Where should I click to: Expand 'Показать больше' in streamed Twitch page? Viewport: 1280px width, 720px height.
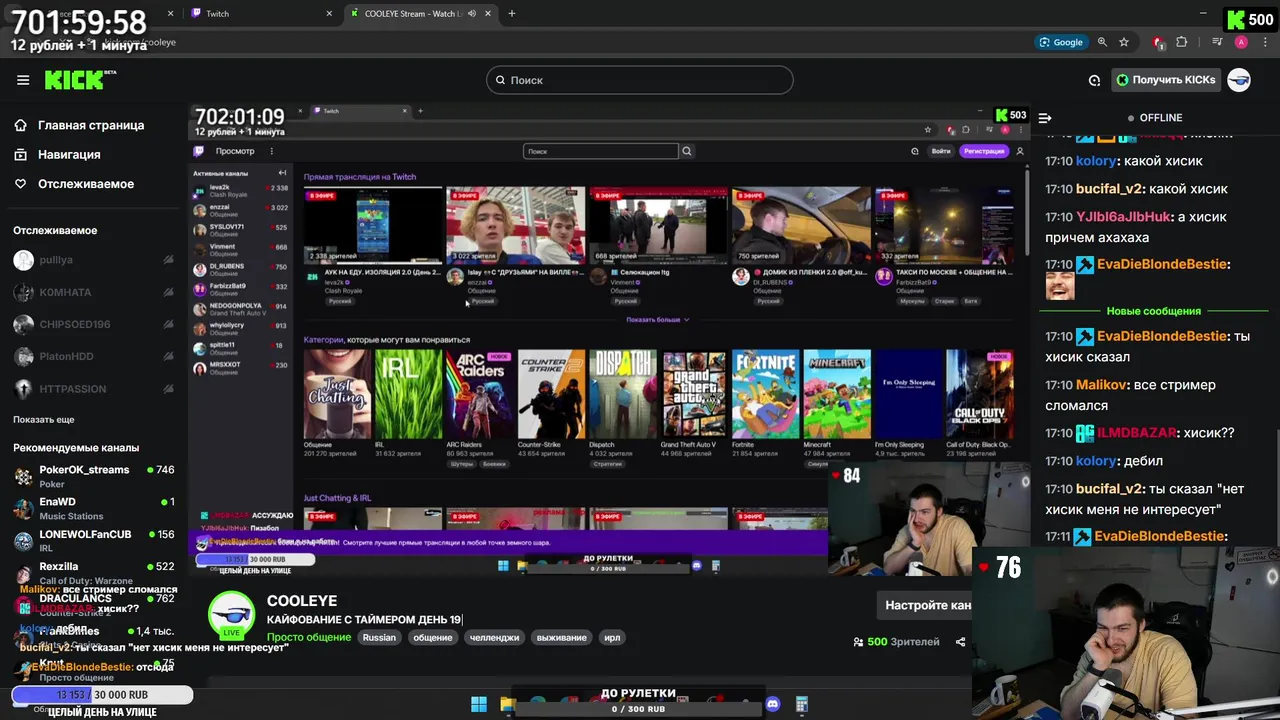pyautogui.click(x=657, y=320)
